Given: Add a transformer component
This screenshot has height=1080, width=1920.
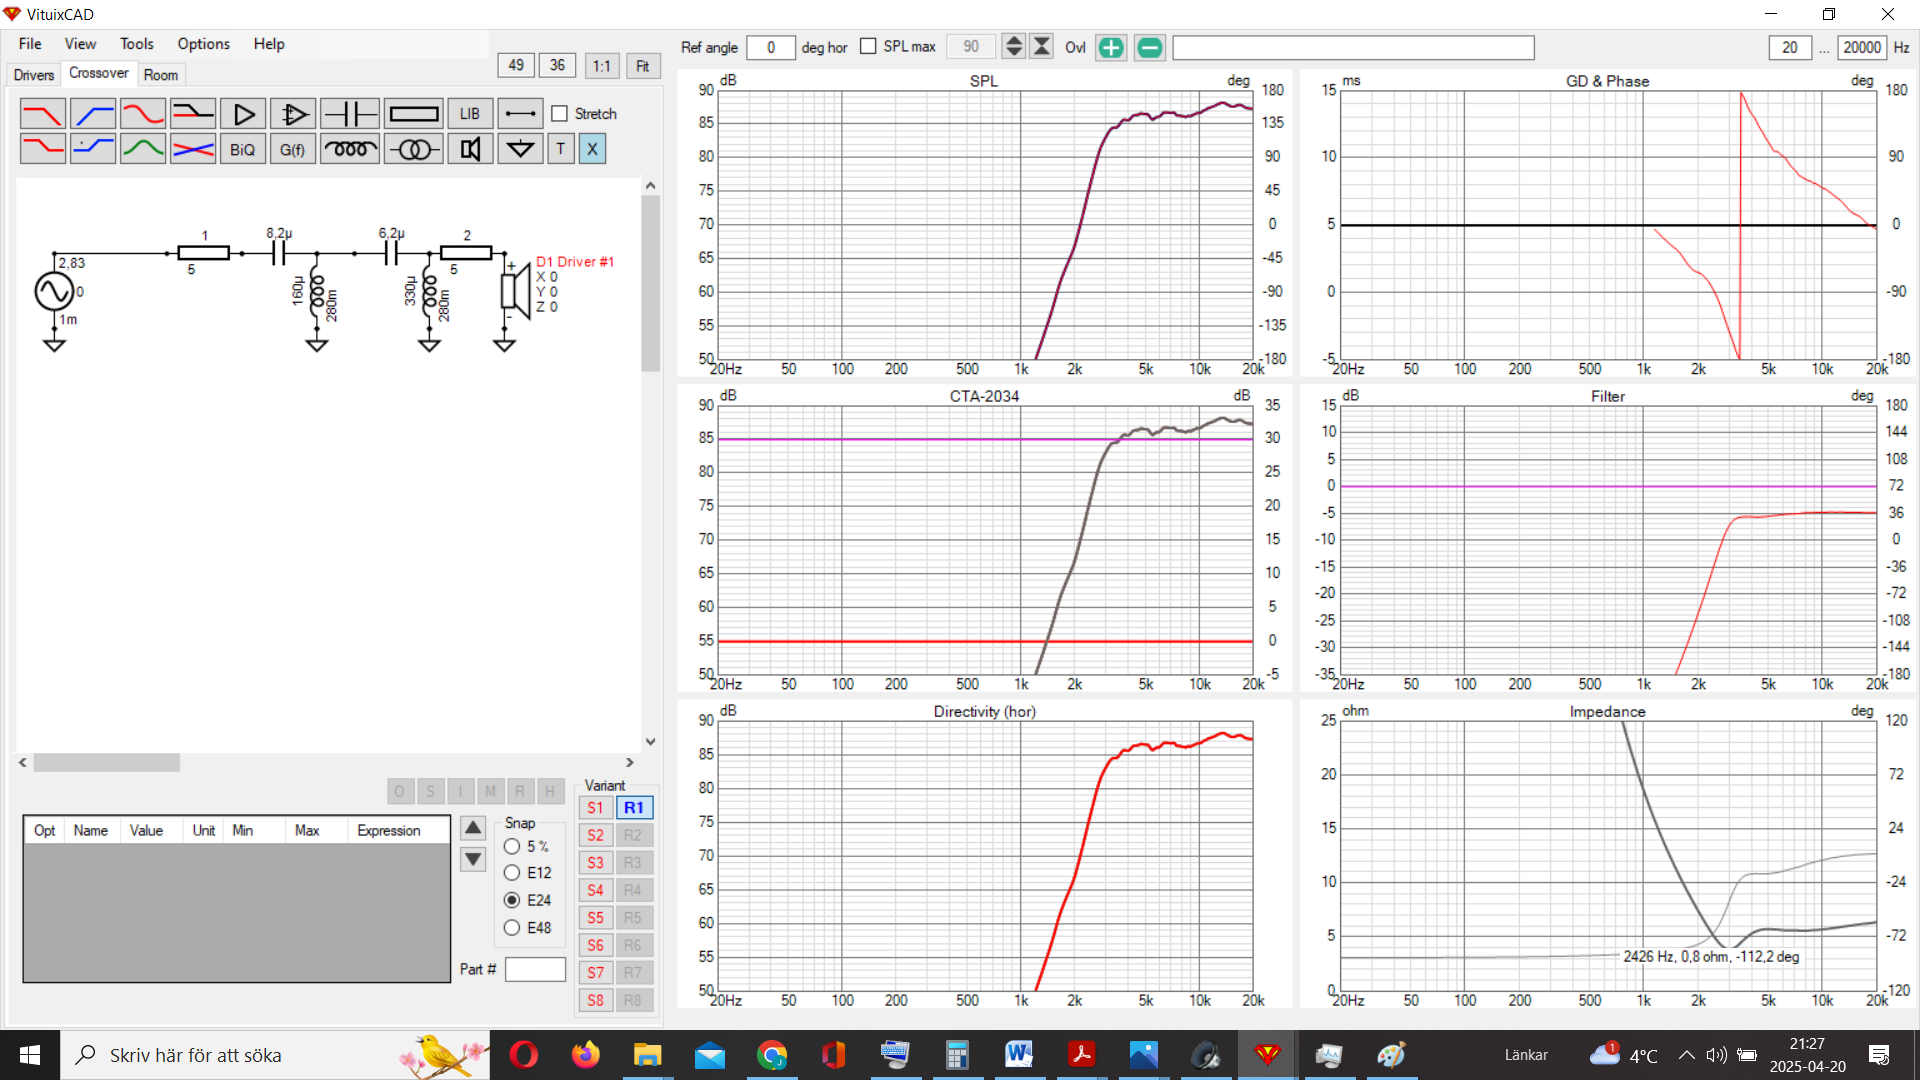Looking at the screenshot, I should tap(413, 149).
